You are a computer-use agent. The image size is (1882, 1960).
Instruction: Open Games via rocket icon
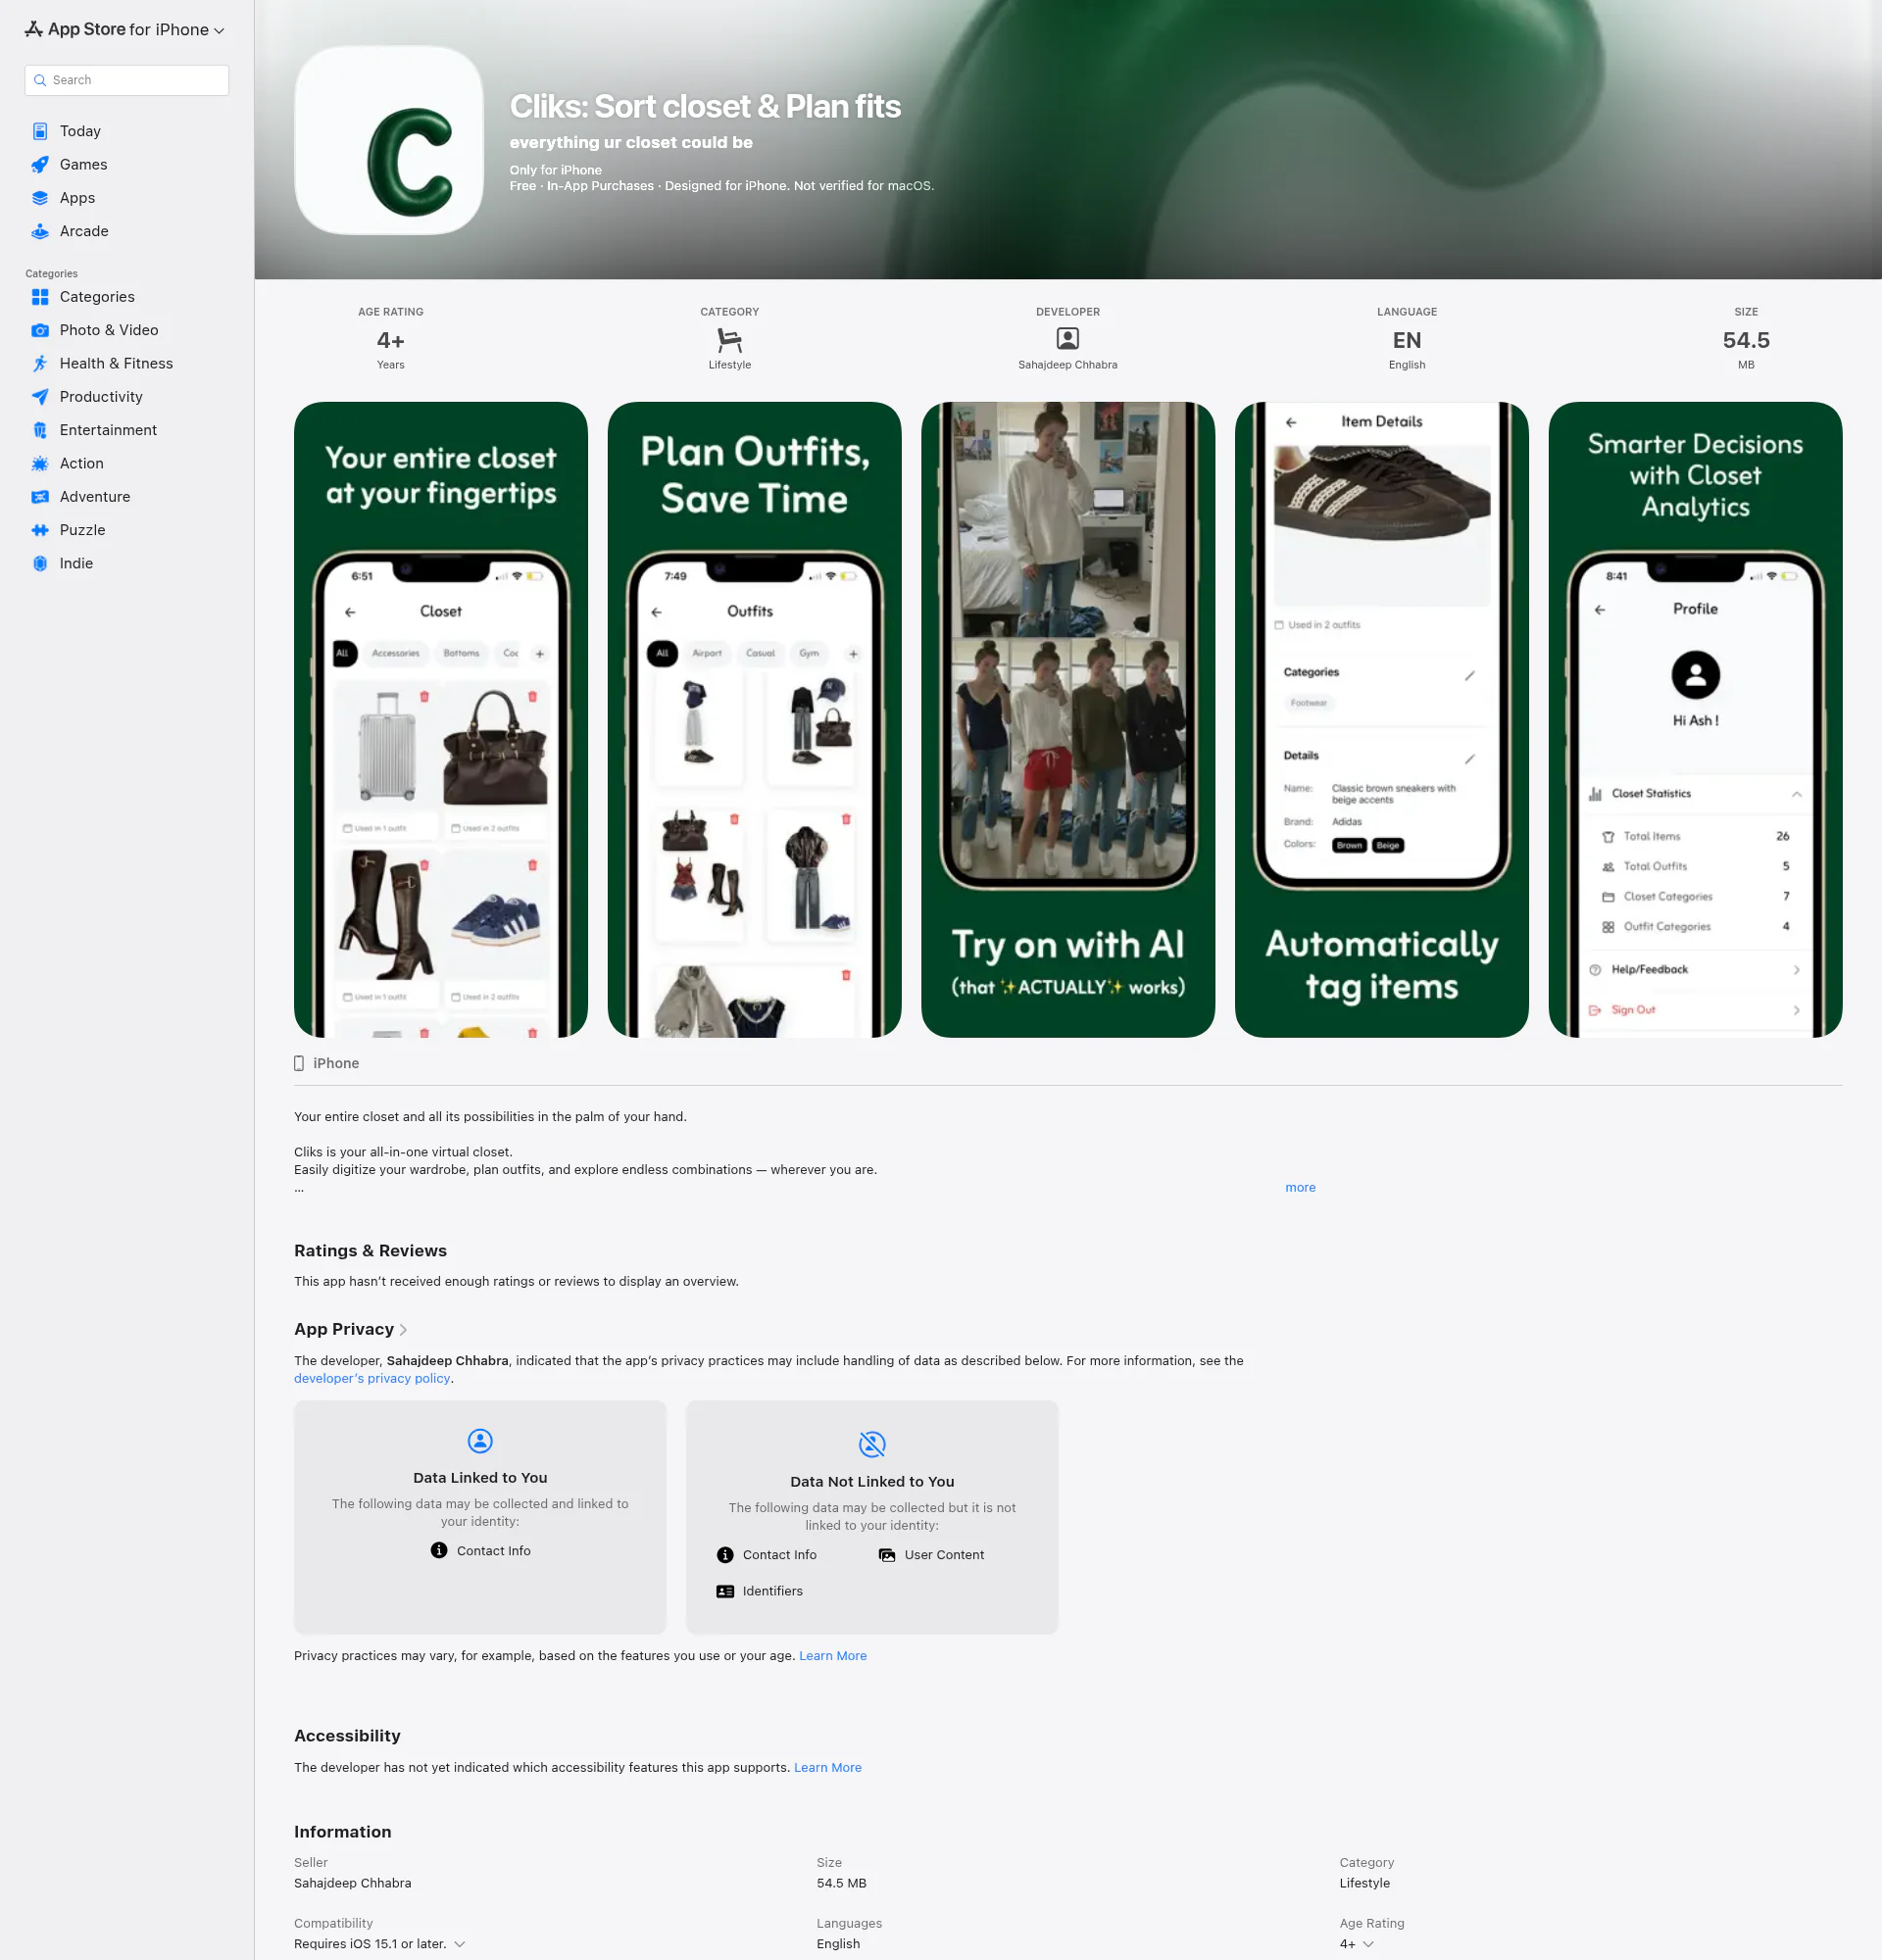(x=40, y=164)
